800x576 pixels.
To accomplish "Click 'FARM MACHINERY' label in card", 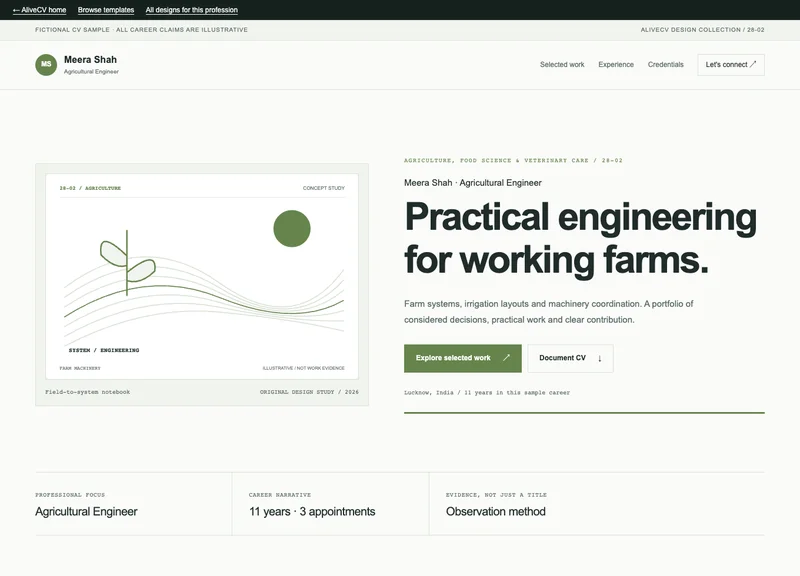I will (80, 368).
